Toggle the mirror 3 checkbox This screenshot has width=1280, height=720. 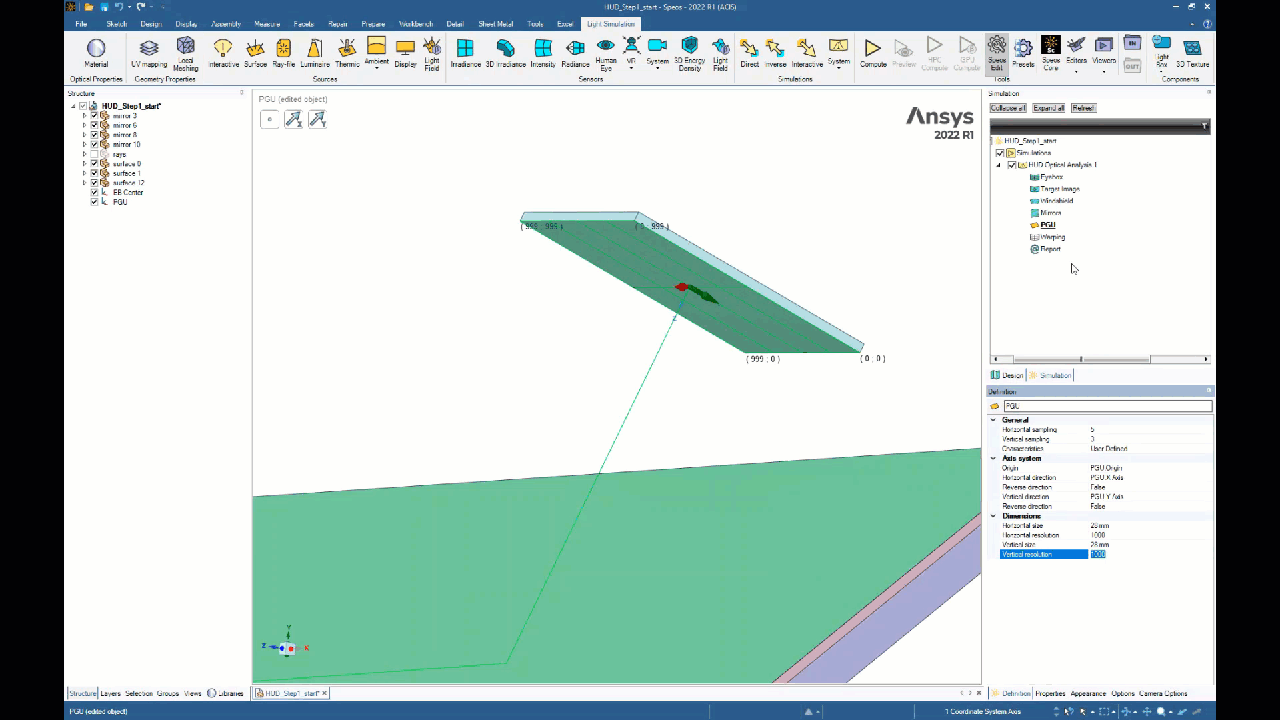(x=94, y=116)
